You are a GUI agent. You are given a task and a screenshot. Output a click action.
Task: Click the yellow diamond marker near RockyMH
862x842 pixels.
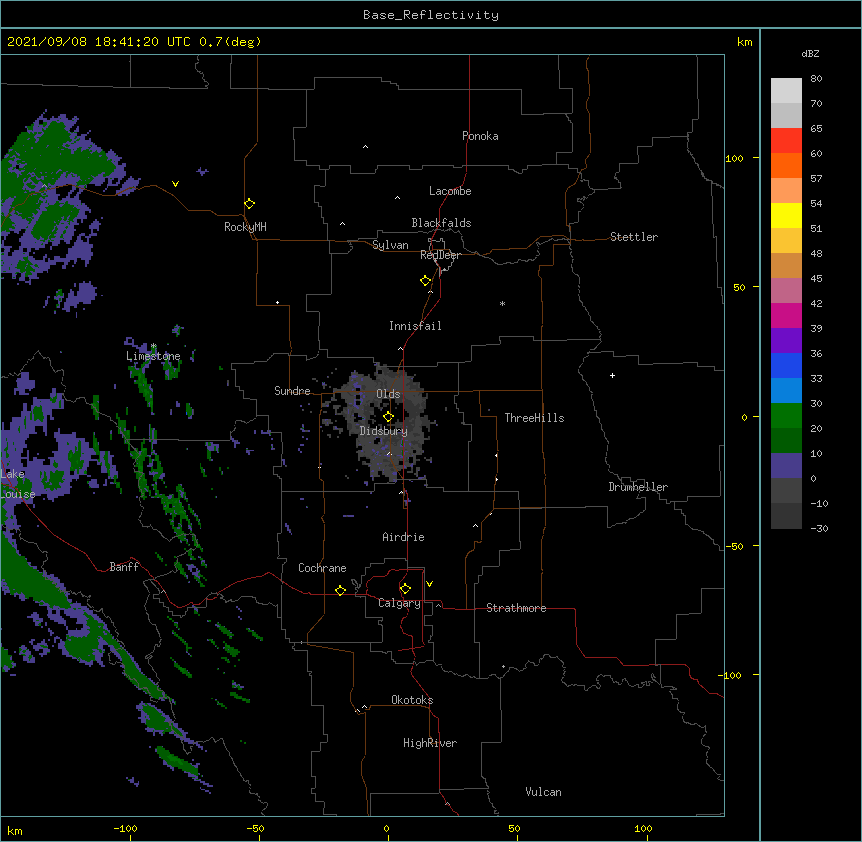click(x=249, y=204)
